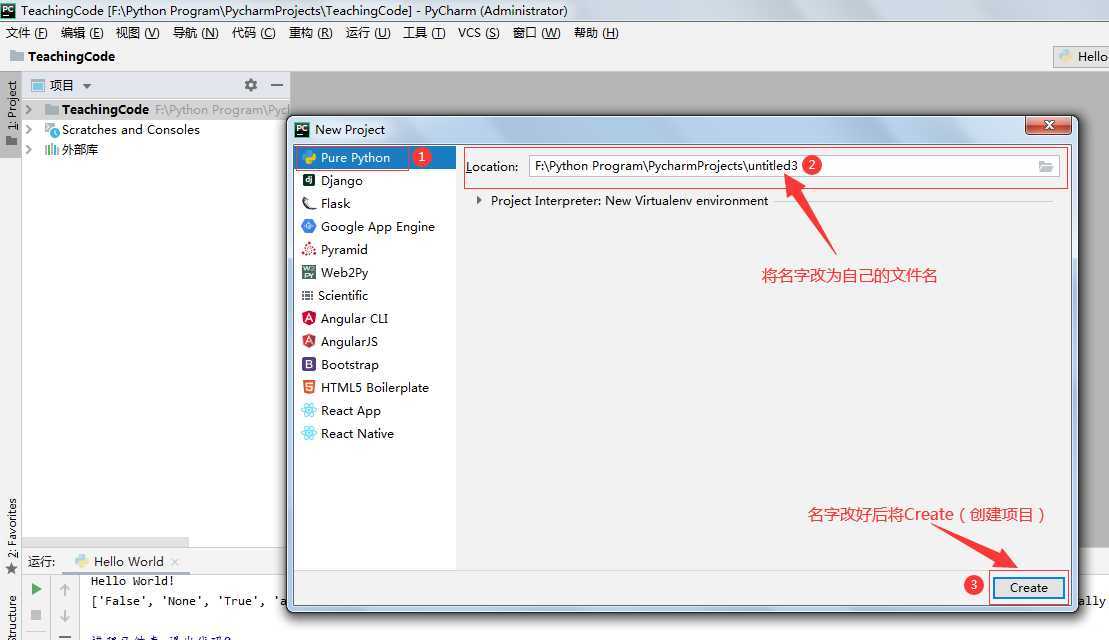Screen dimensions: 1109x640
Task: Expand Scratches and Consoles node
Action: coord(28,129)
